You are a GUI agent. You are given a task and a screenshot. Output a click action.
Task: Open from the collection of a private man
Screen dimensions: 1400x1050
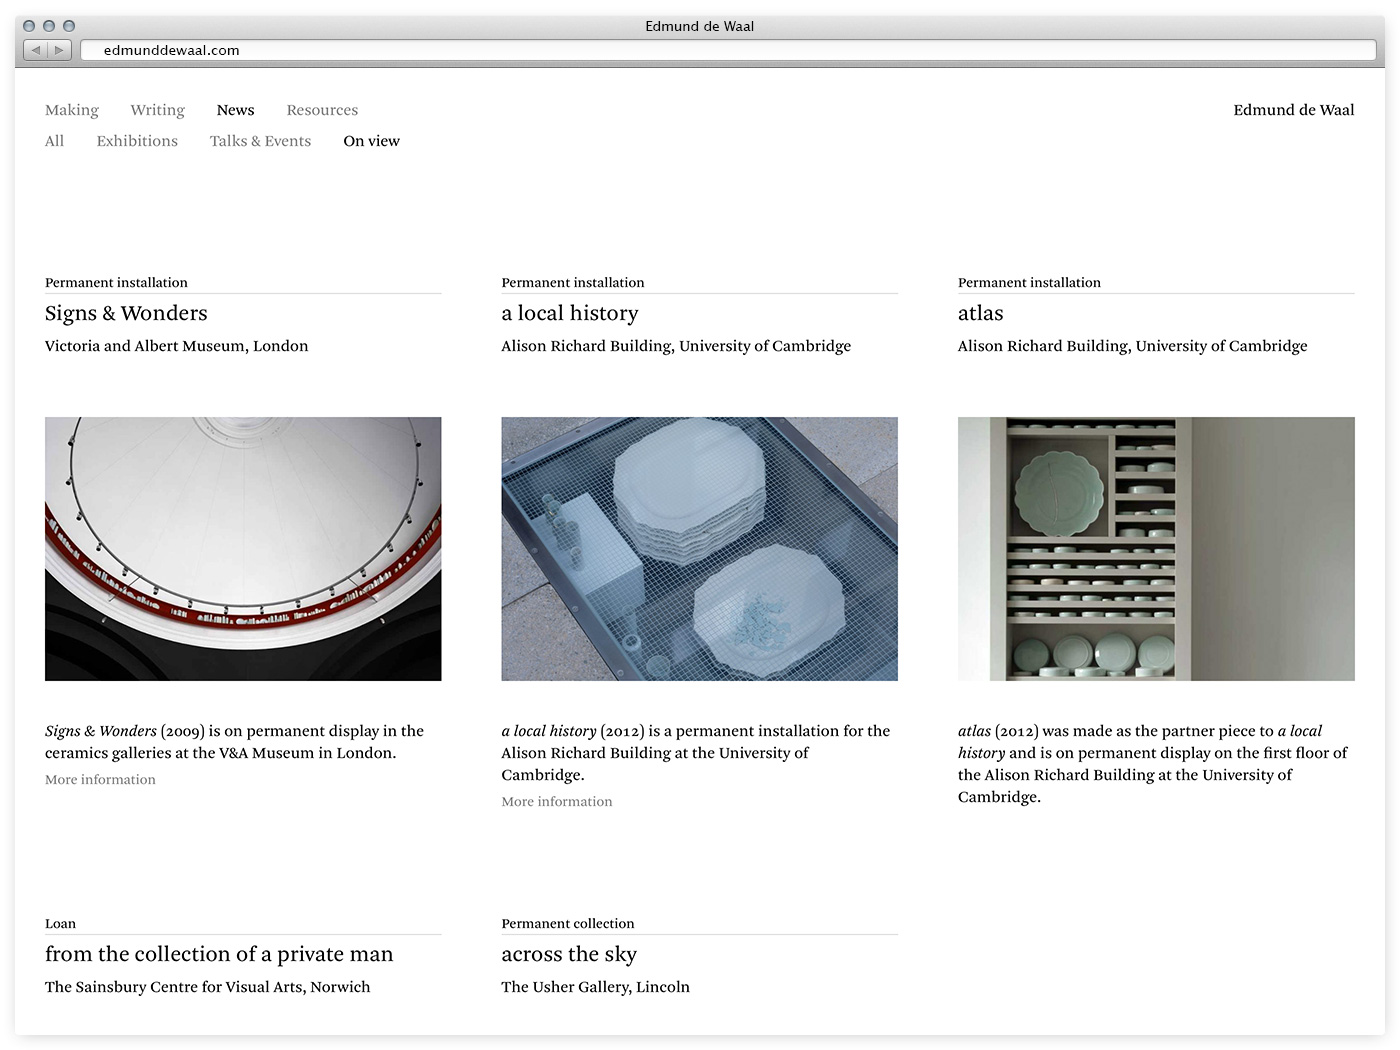point(219,955)
